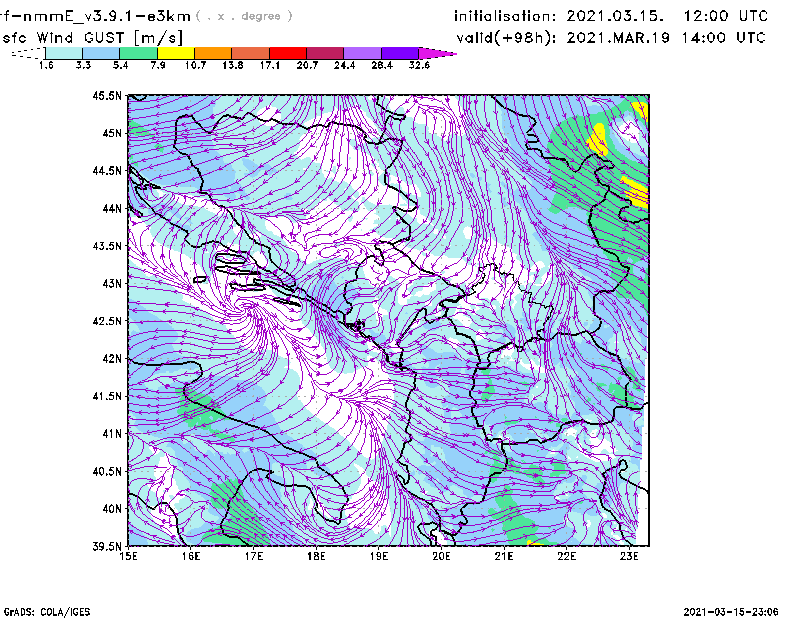Click the 'valid(+98h): 2021.MAR.19 14:00 UTC' line
Viewport: 800px width, 618px height.
pyautogui.click(x=611, y=38)
